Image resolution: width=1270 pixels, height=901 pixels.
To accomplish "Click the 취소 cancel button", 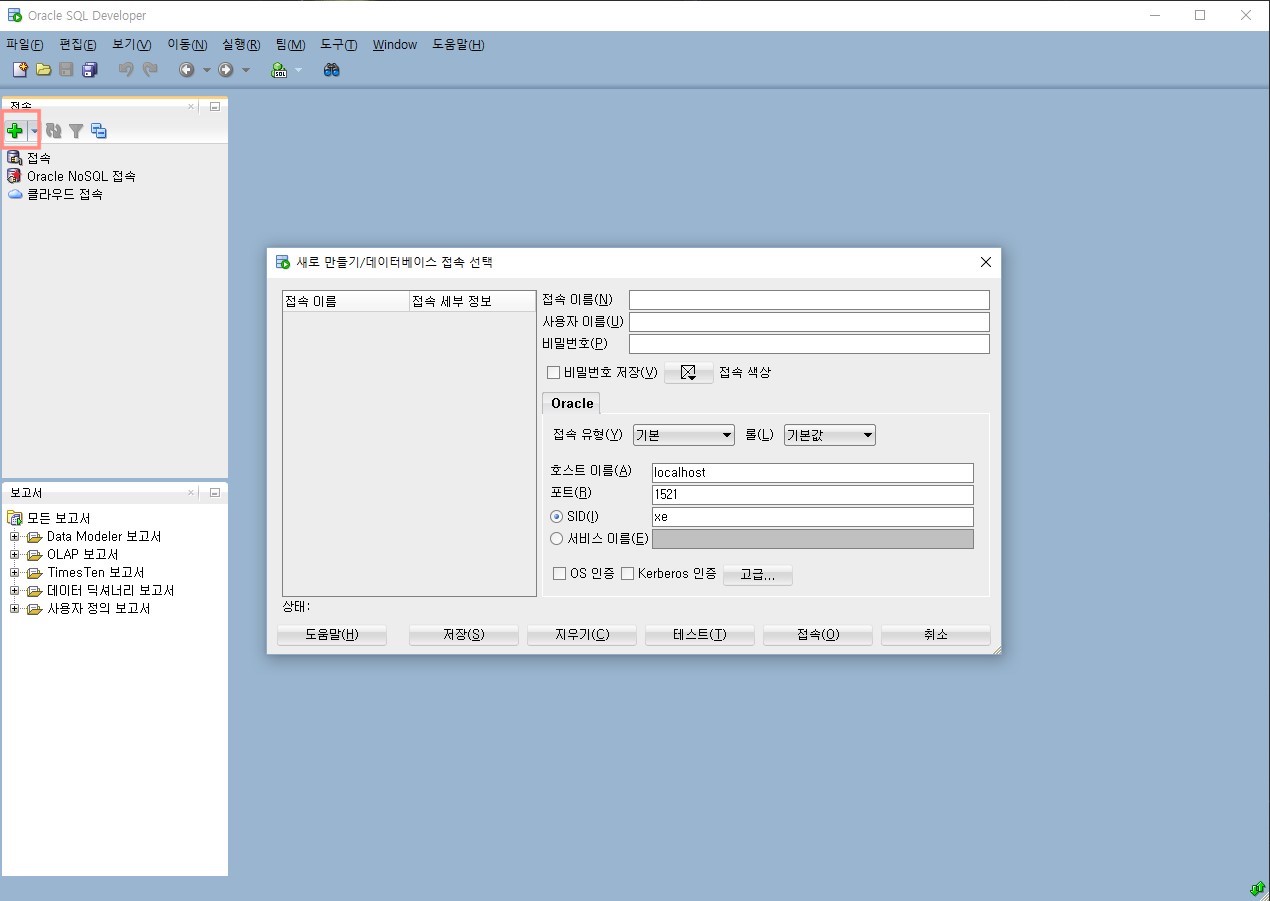I will (x=936, y=635).
